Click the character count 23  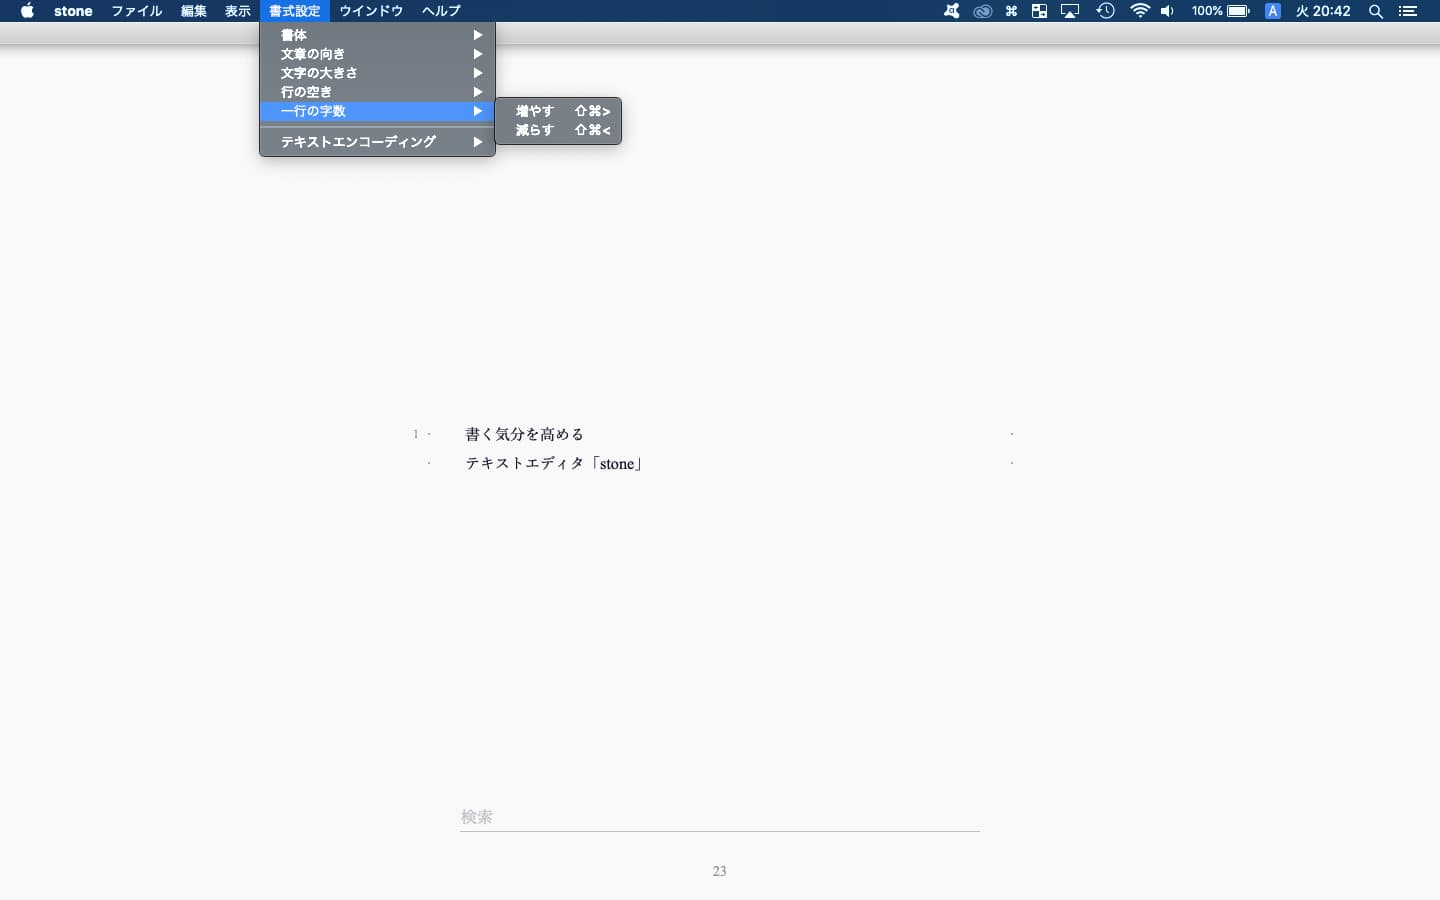click(x=719, y=871)
